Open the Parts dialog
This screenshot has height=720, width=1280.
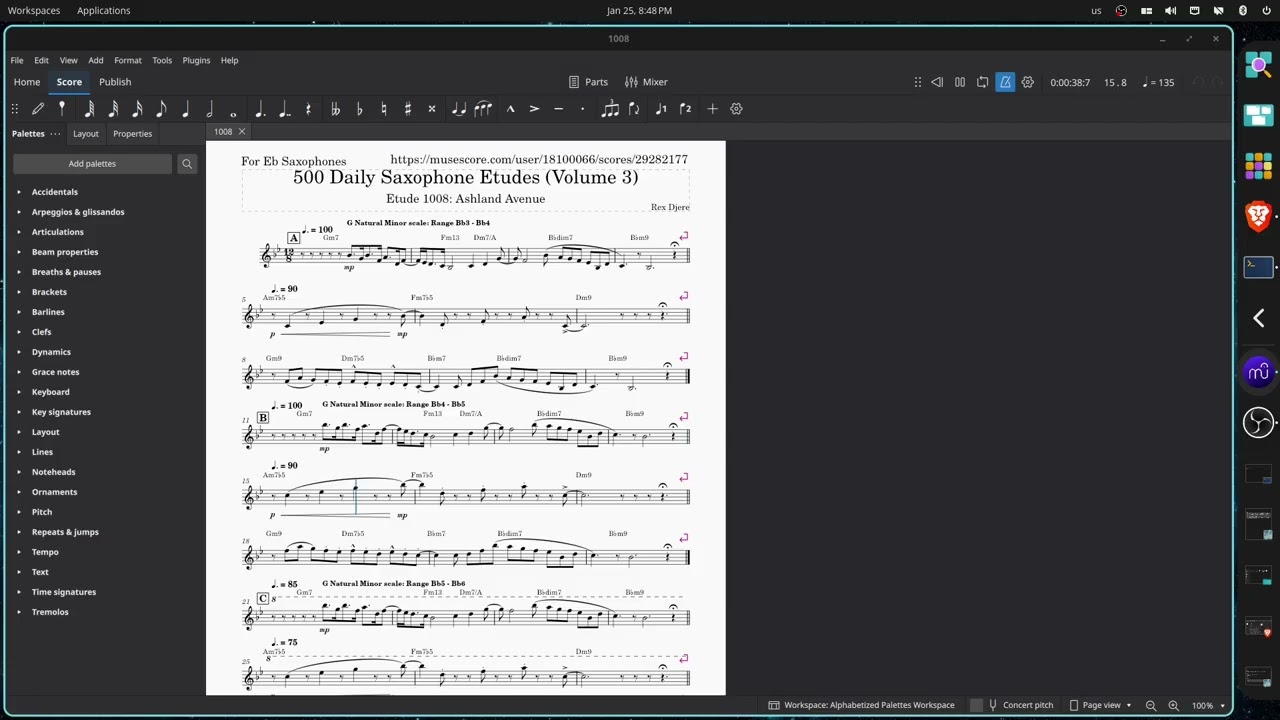click(x=588, y=82)
